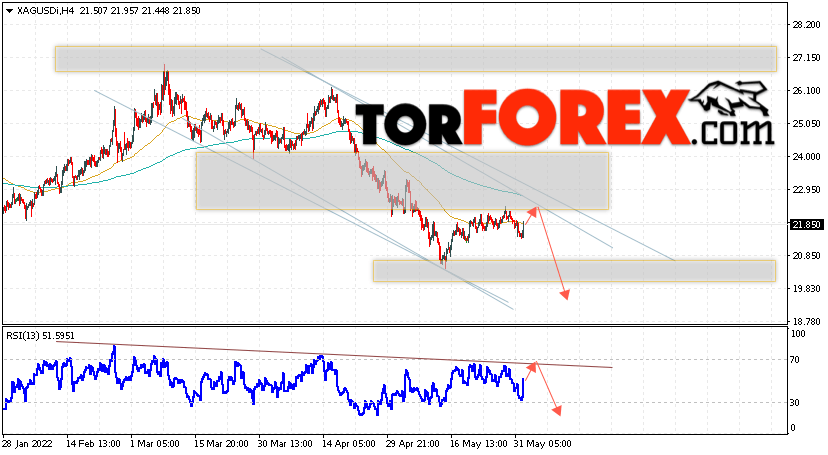Click the 19.830 price axis value
The height and width of the screenshot is (455, 828).
(806, 289)
